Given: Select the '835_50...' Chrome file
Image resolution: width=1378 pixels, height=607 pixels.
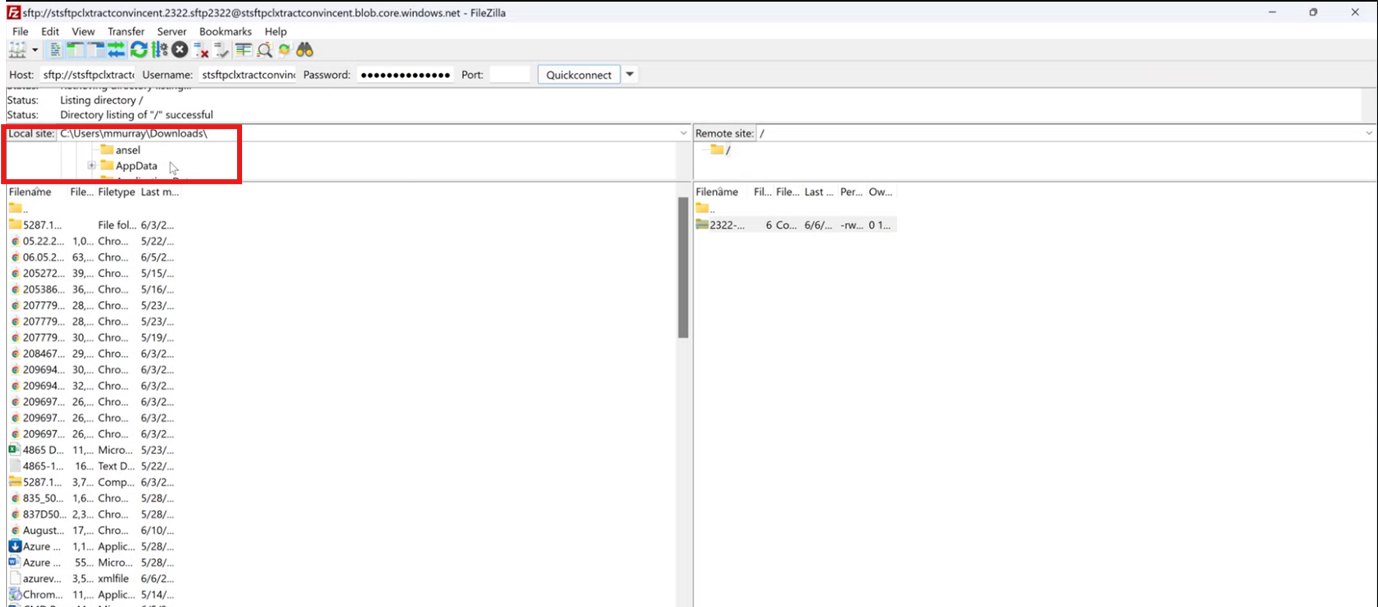Looking at the screenshot, I should pos(93,498).
